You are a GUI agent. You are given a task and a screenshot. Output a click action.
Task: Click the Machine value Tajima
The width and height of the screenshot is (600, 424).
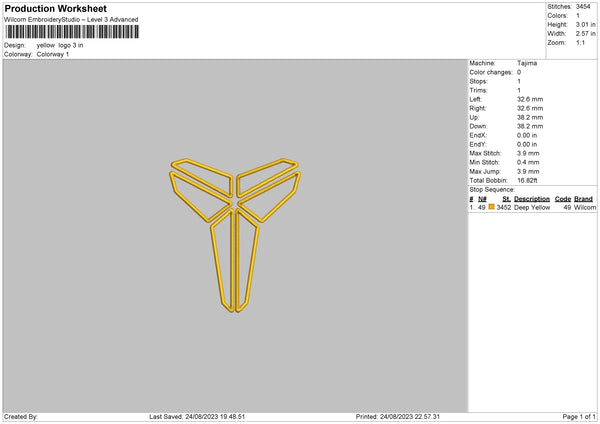(527, 63)
